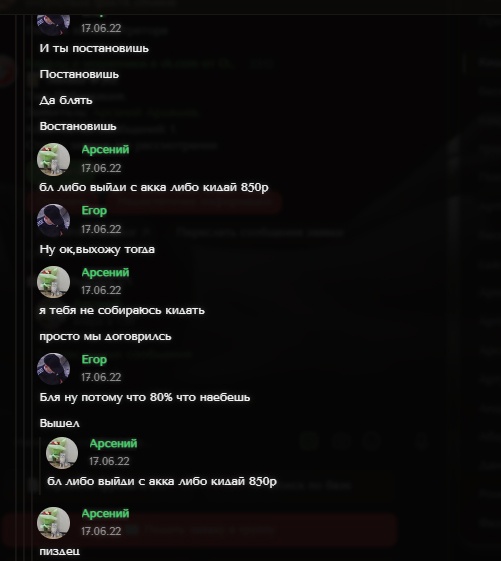Click Арсений's avatar on the bottom-most message
This screenshot has width=501, height=561.
53,523
